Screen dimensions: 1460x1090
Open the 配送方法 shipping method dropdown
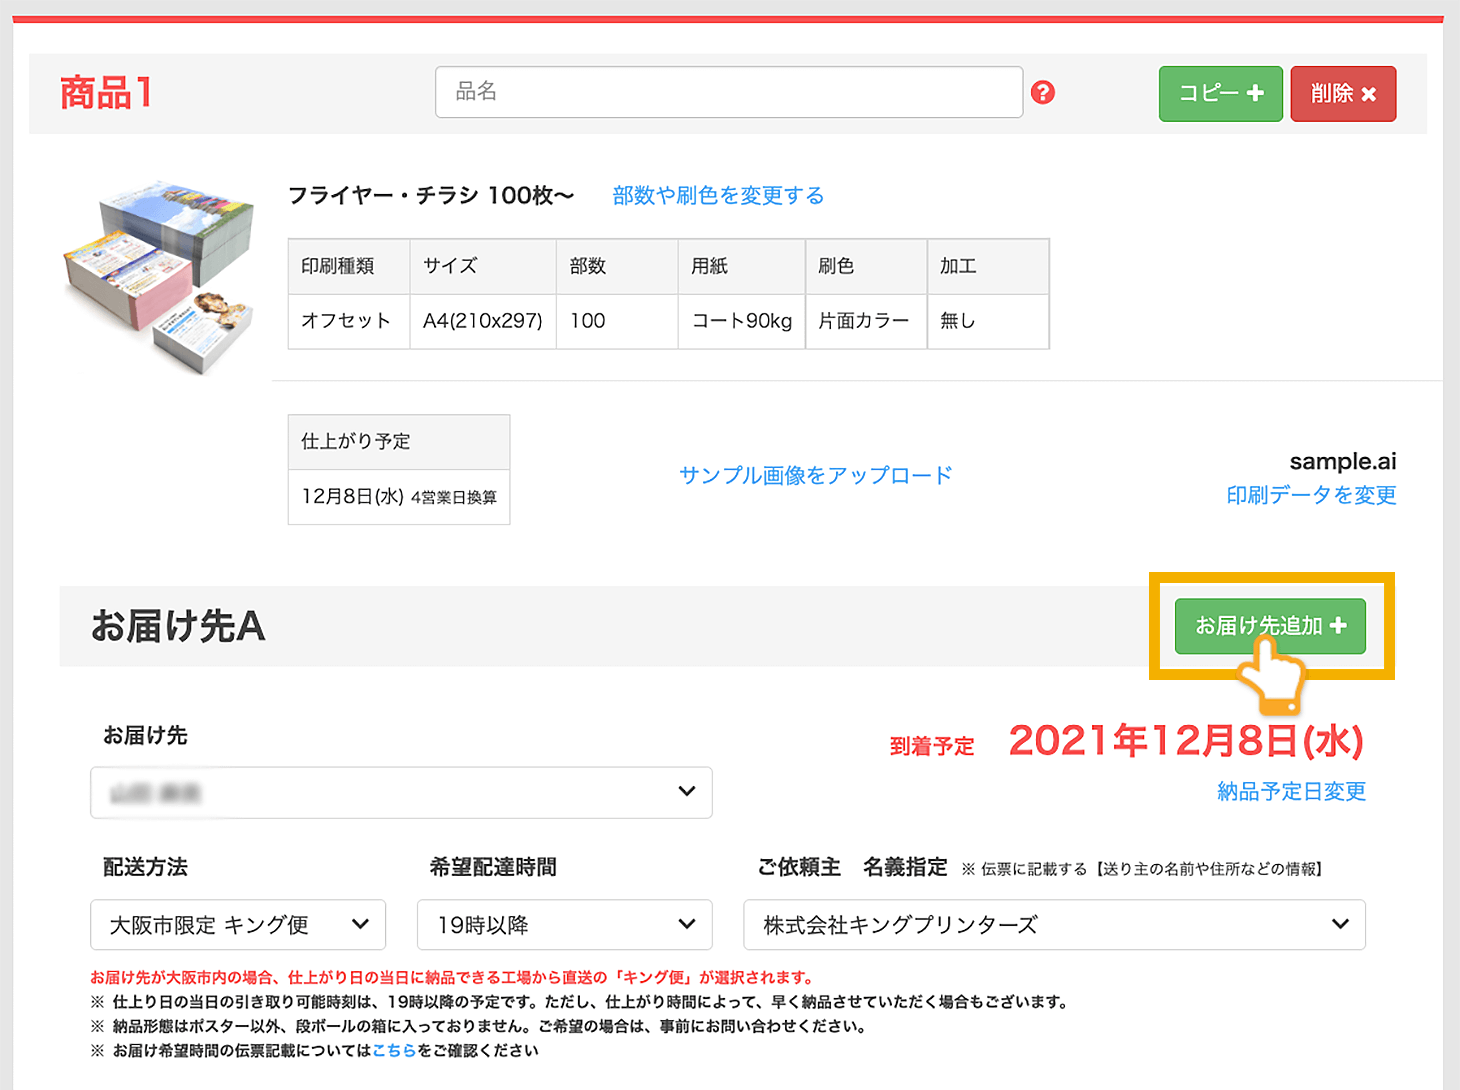pos(237,925)
